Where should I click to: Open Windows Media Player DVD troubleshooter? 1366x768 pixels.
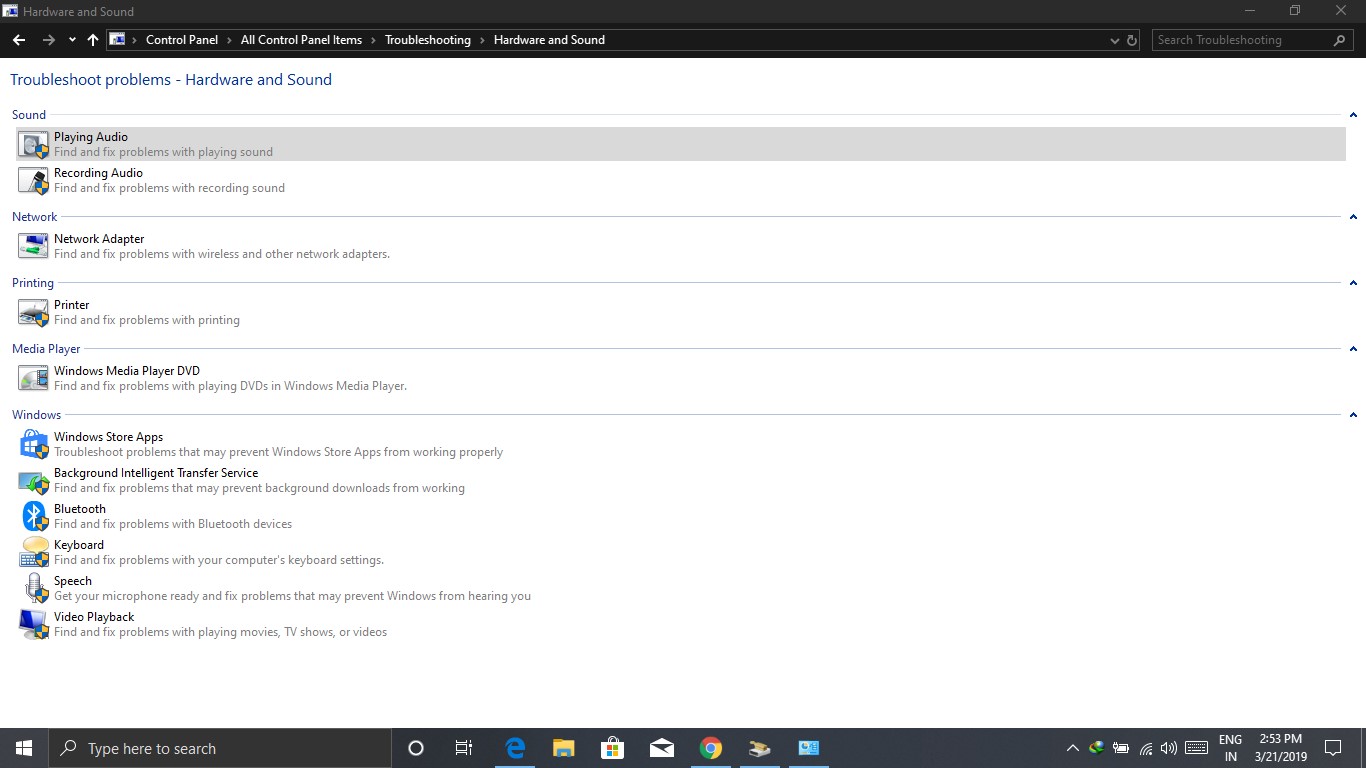127,371
